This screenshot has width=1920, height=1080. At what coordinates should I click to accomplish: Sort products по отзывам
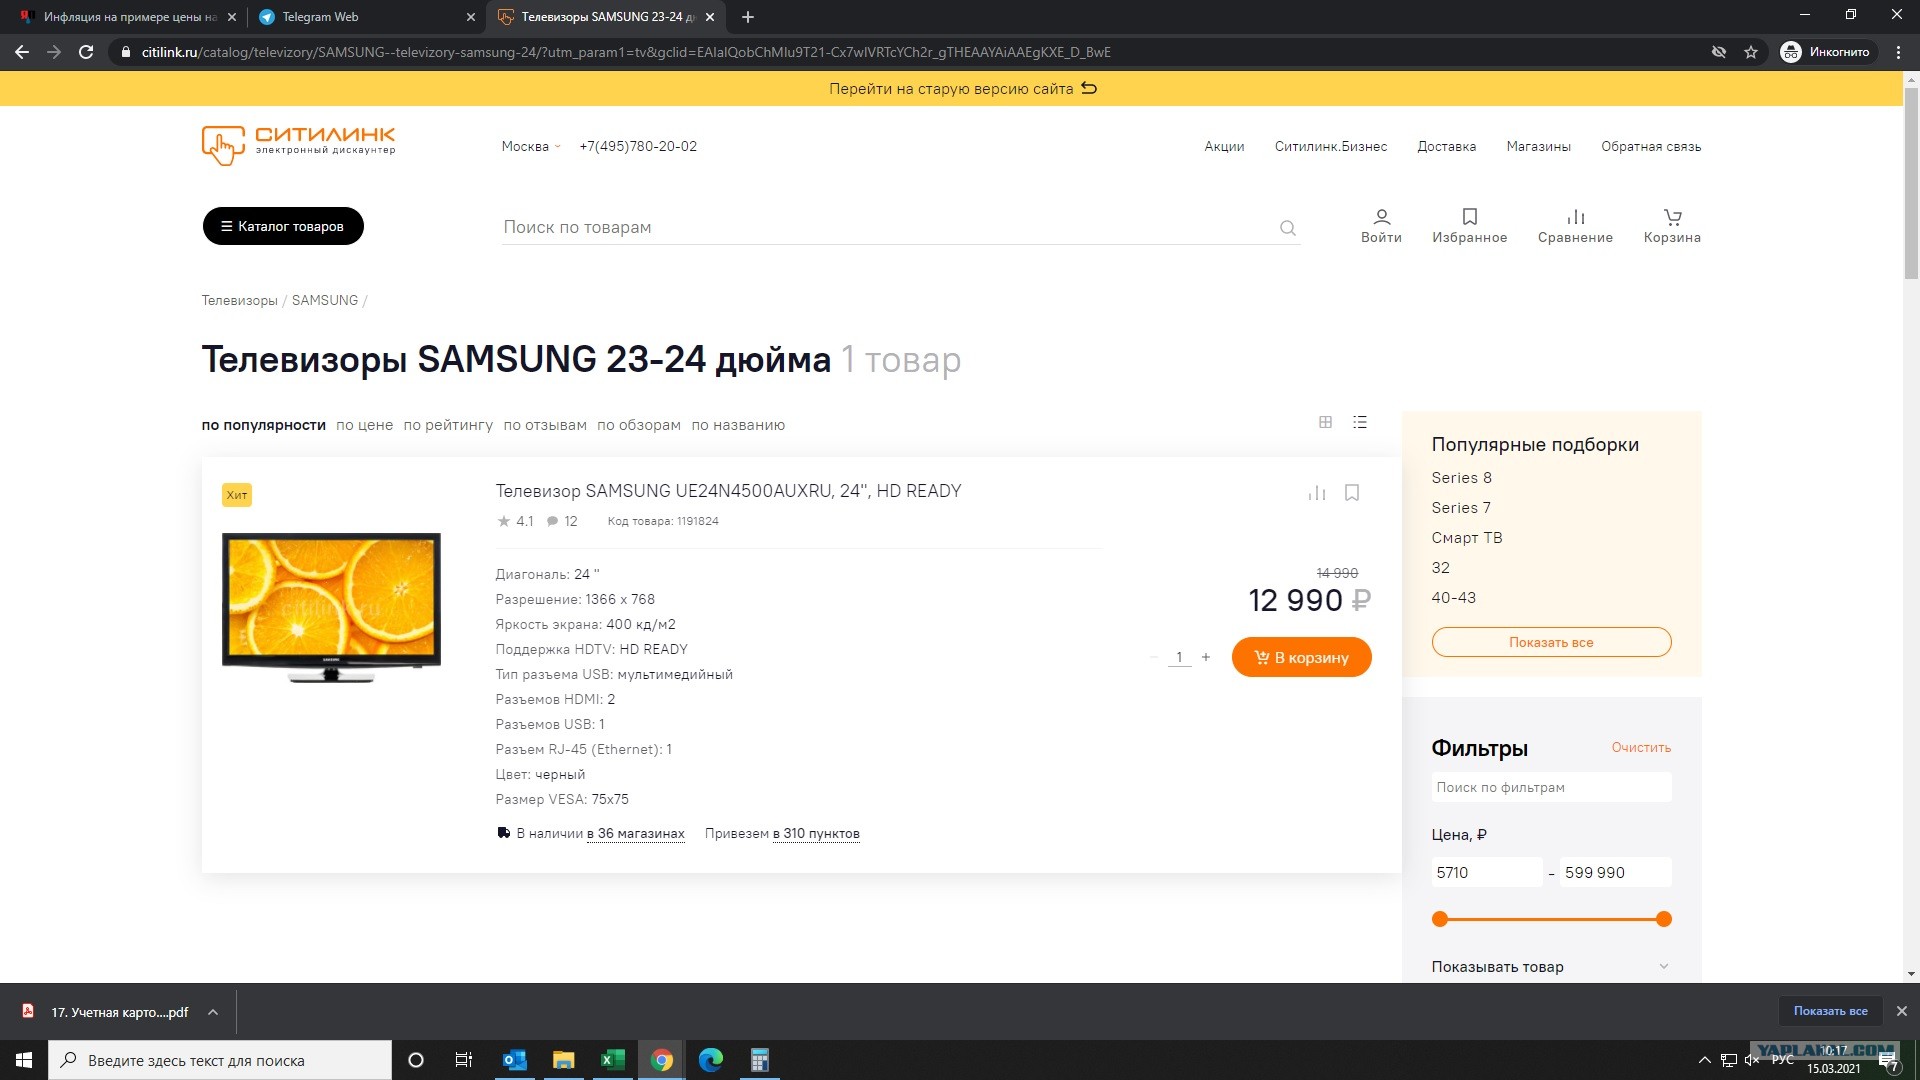545,425
